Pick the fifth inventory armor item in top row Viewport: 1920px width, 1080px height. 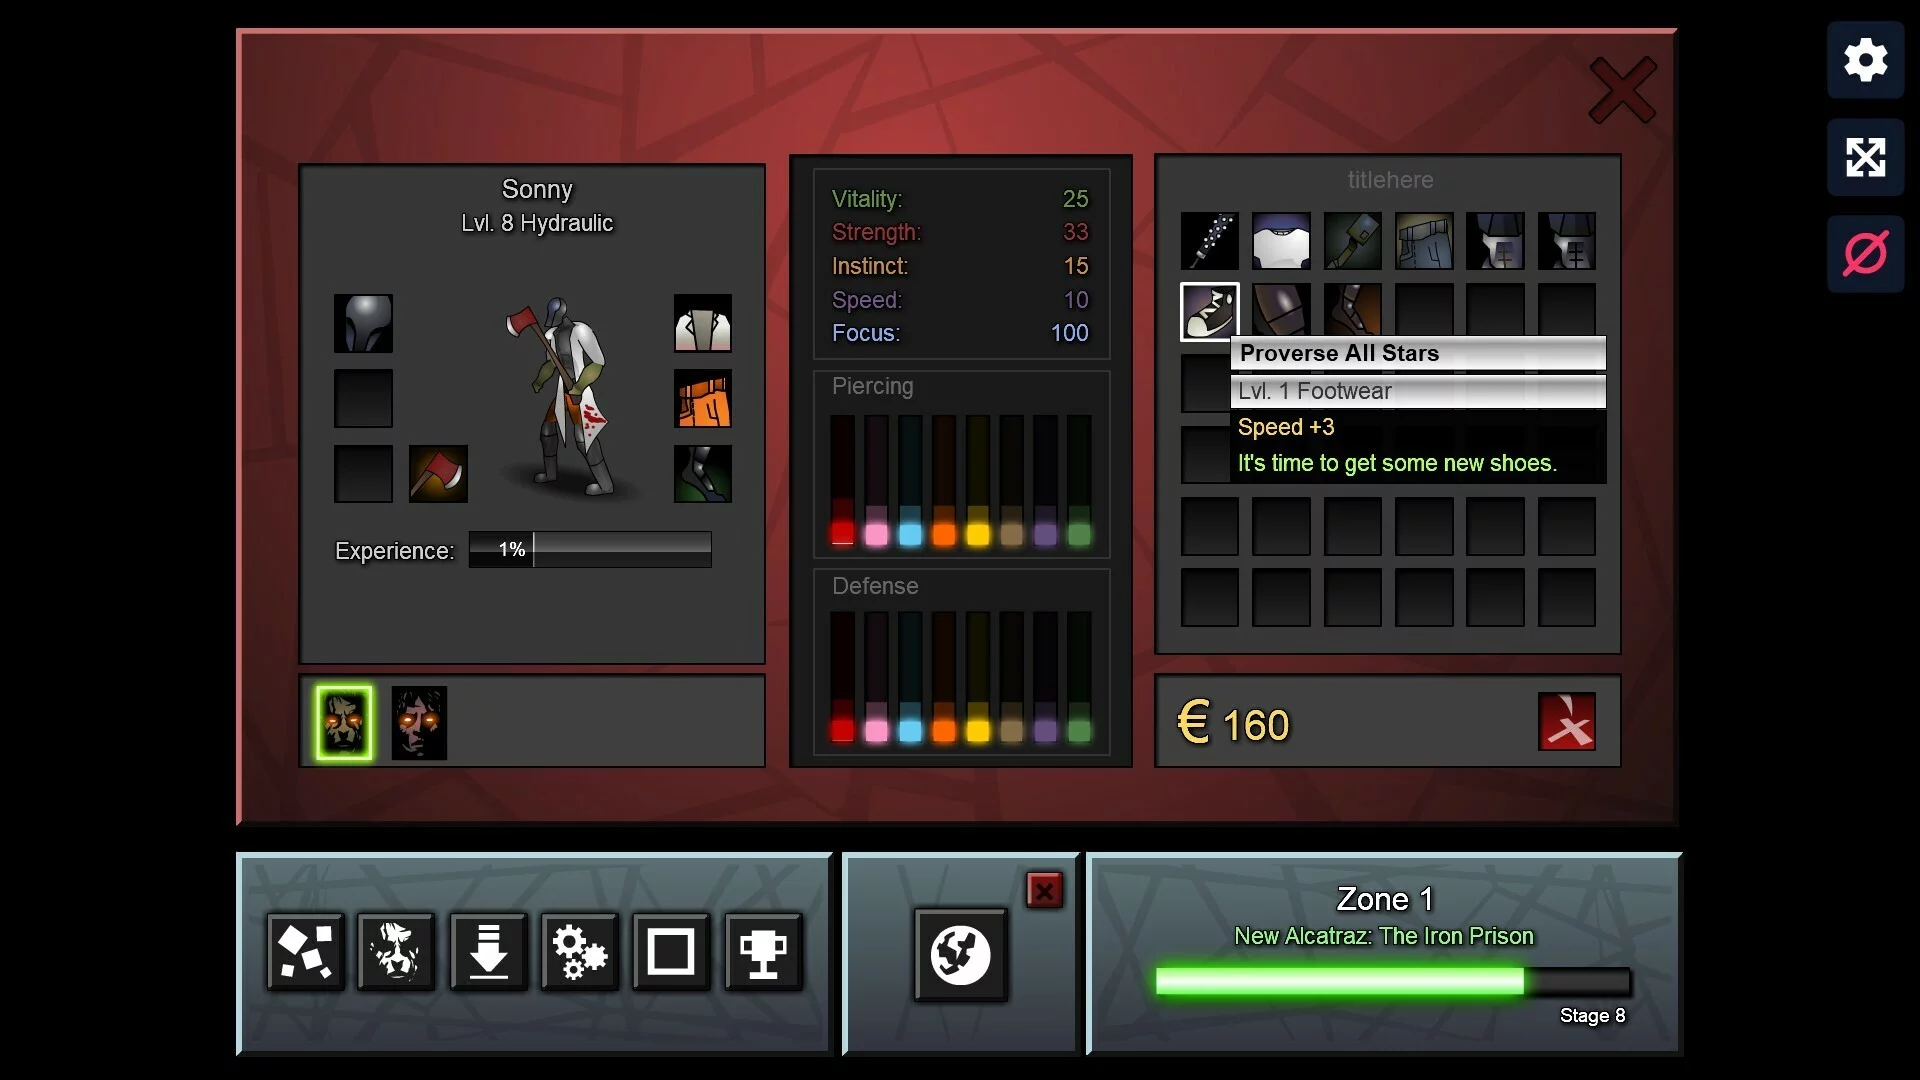[1496, 241]
